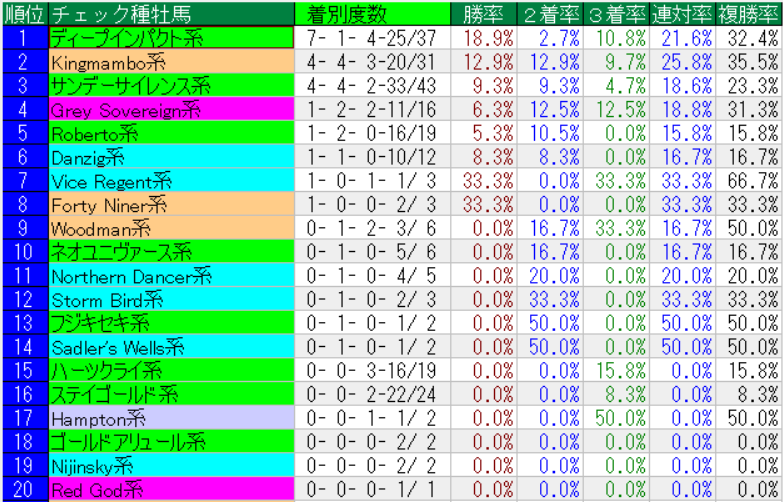Choose the Roberto系 sire line

pyautogui.click(x=170, y=133)
